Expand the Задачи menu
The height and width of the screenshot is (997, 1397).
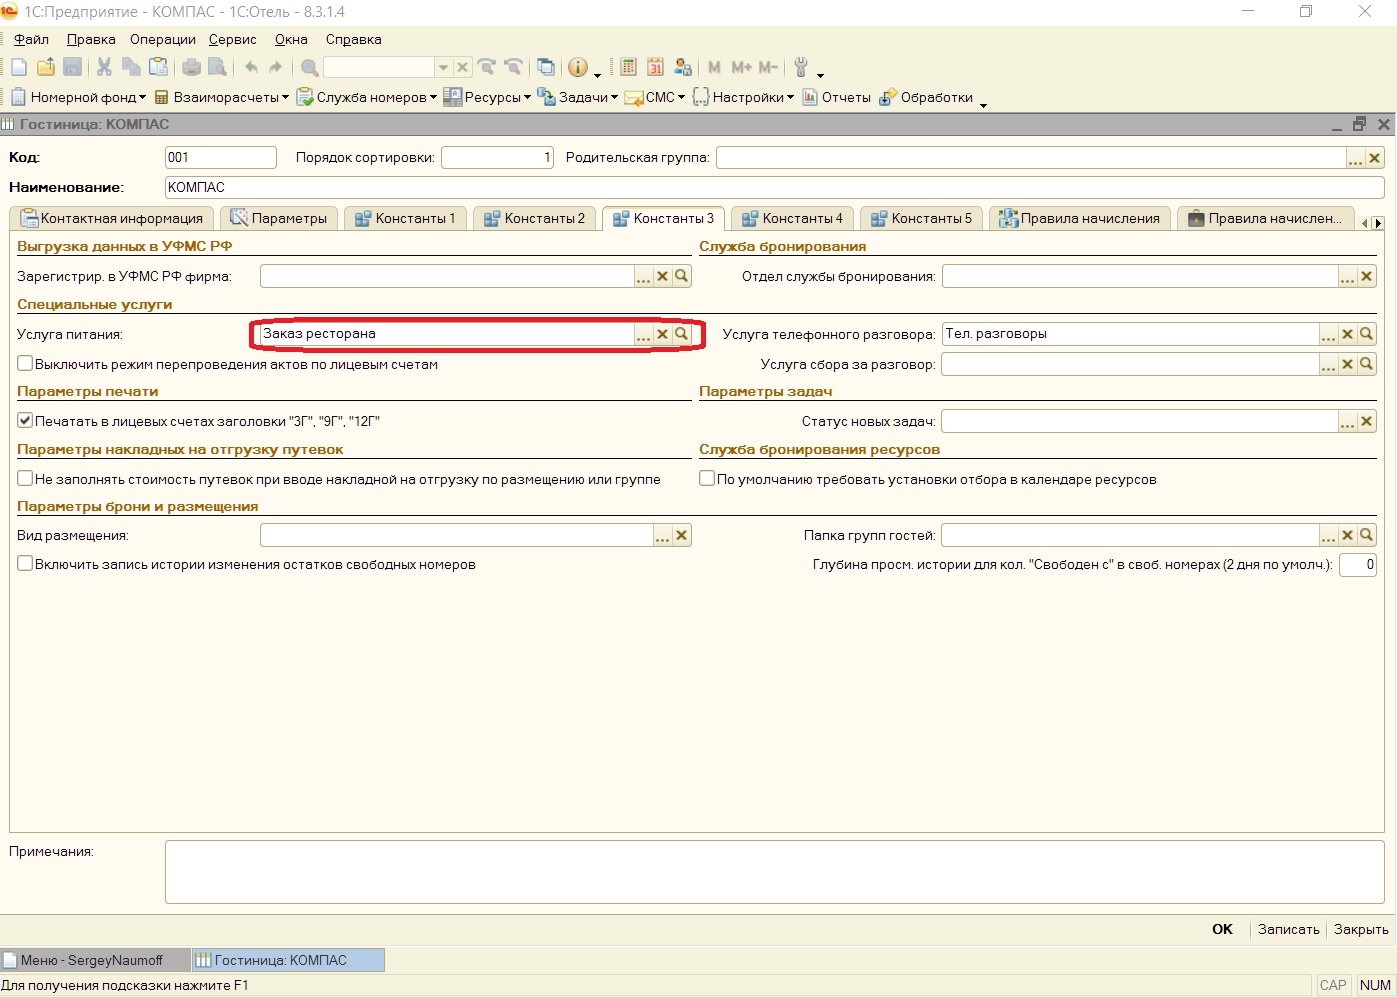pyautogui.click(x=578, y=97)
